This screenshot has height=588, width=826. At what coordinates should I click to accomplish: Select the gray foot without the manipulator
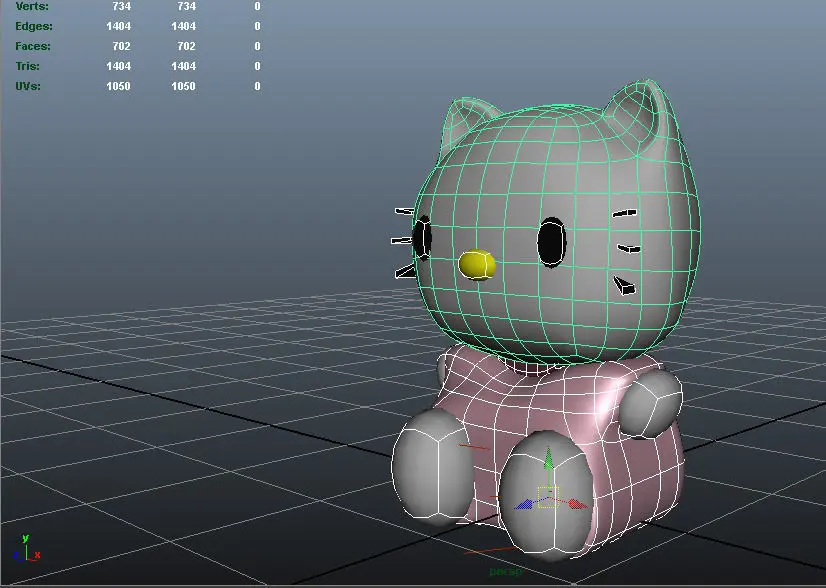(433, 467)
